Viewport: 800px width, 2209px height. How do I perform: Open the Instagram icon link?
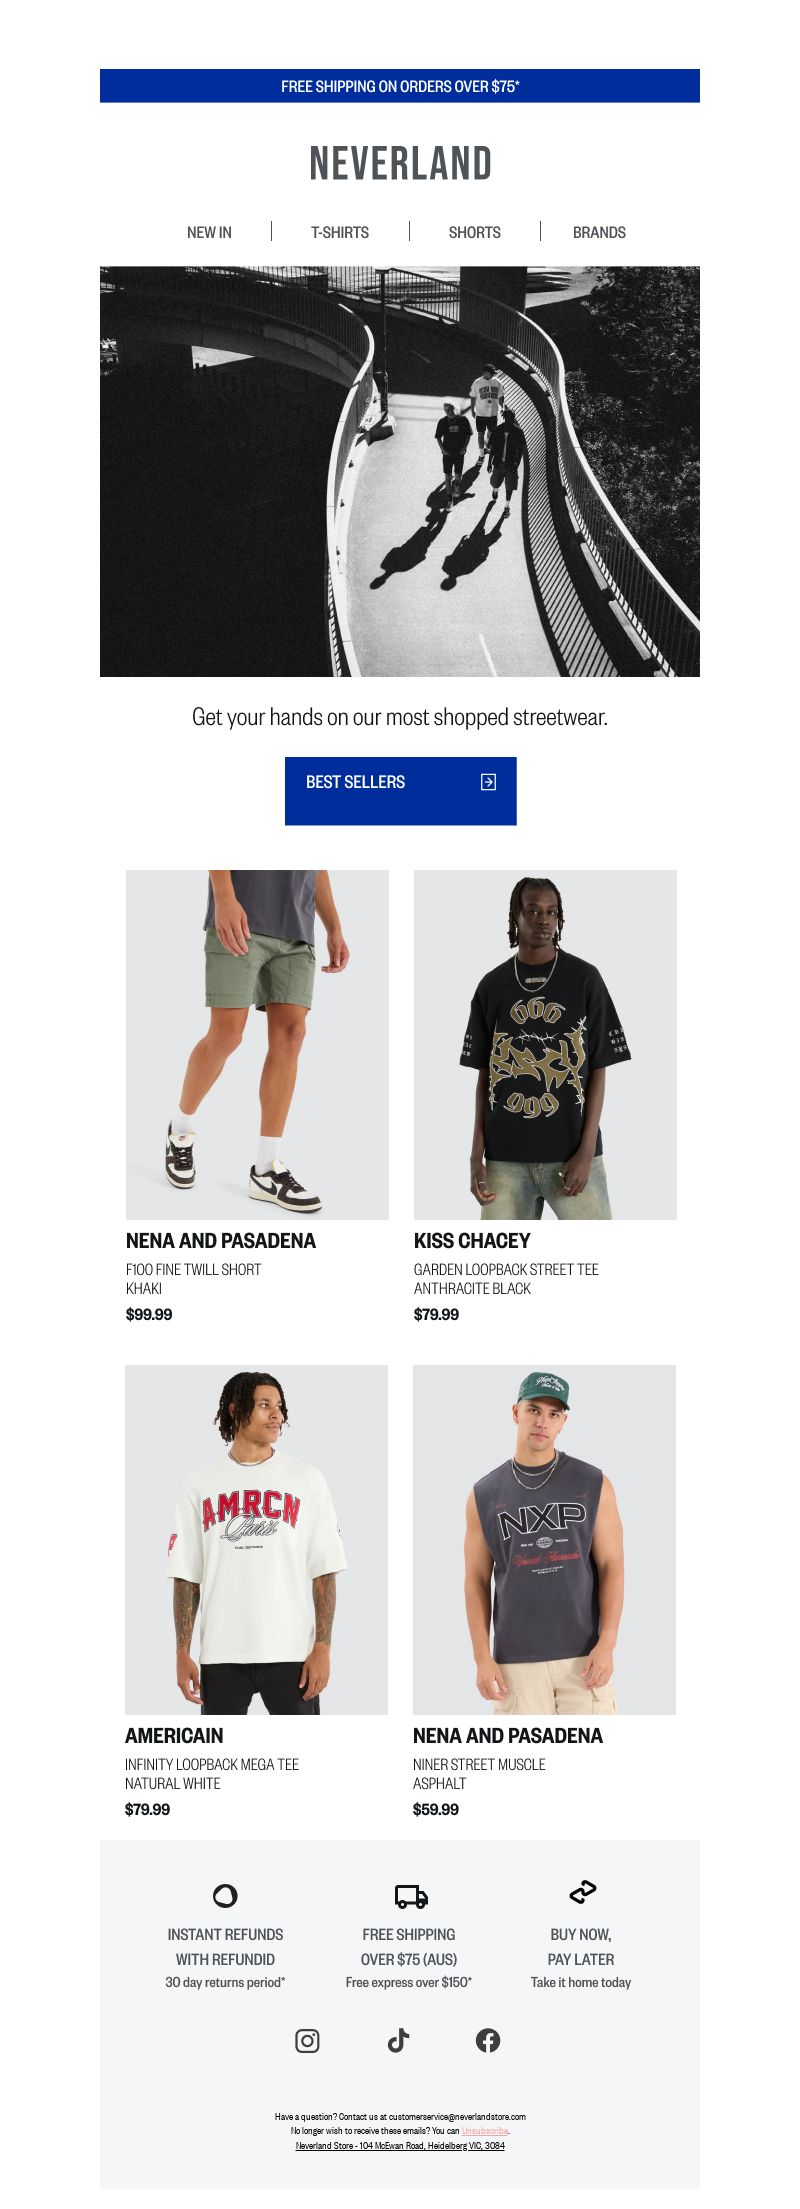coord(307,2041)
